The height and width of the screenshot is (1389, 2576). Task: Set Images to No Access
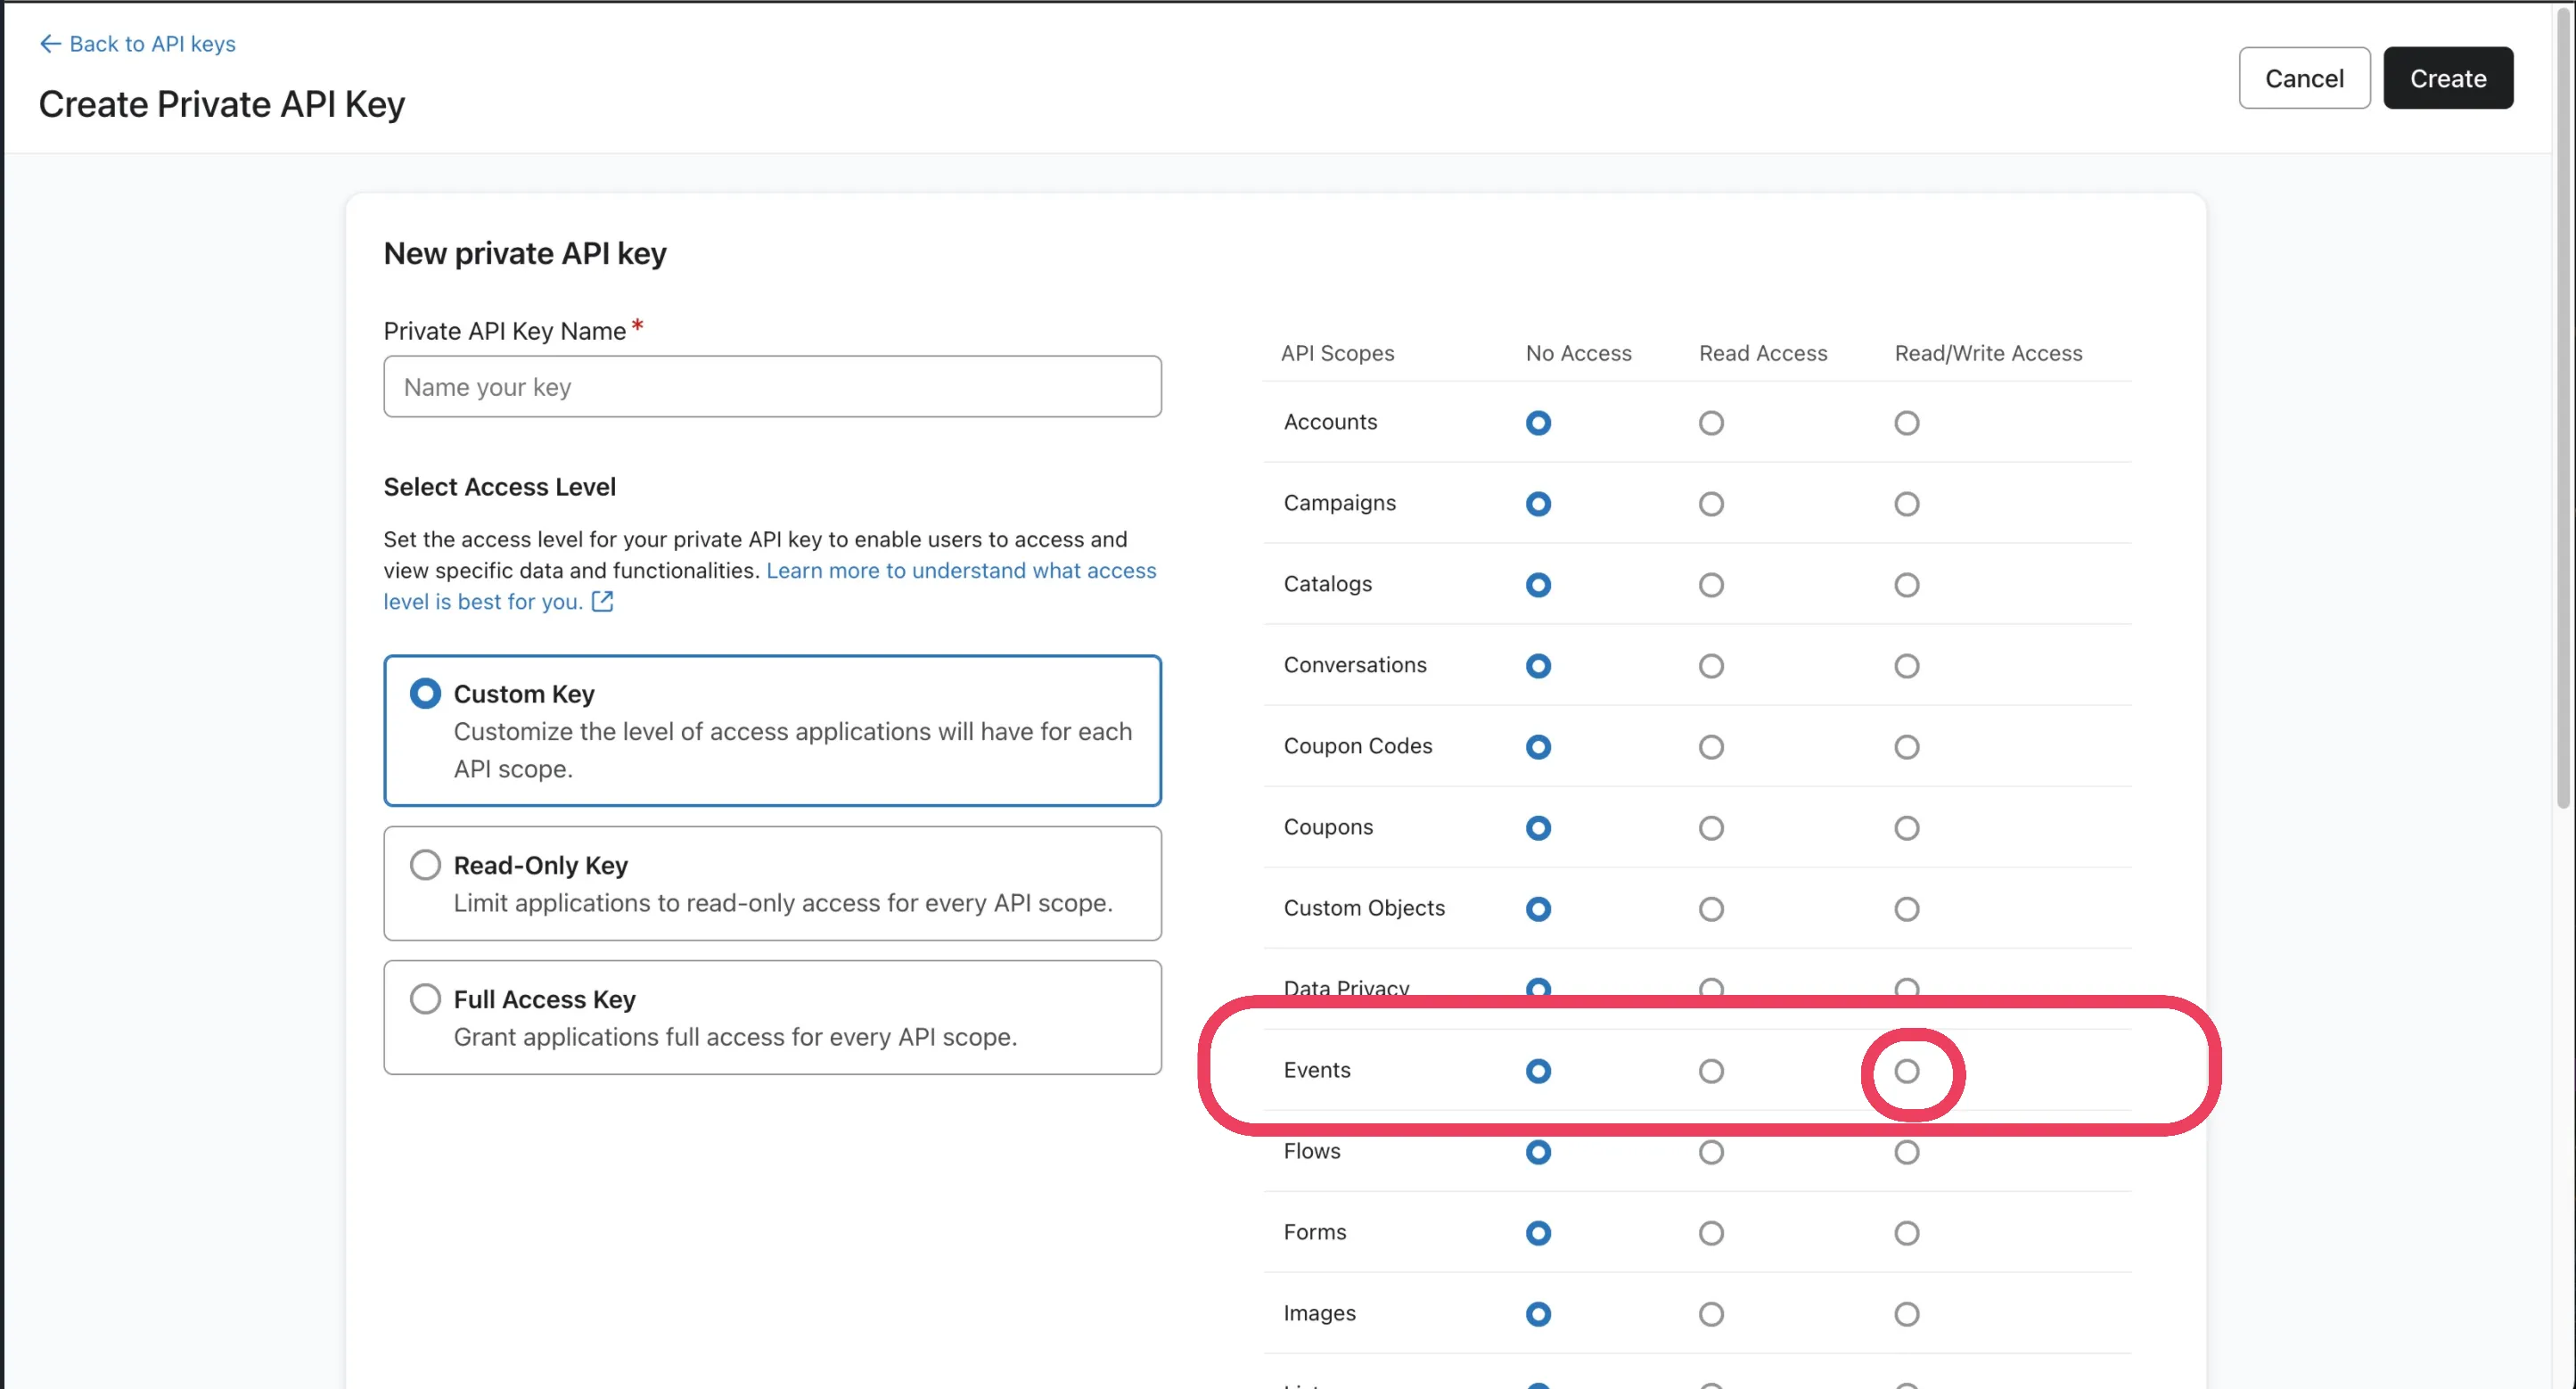tap(1539, 1314)
